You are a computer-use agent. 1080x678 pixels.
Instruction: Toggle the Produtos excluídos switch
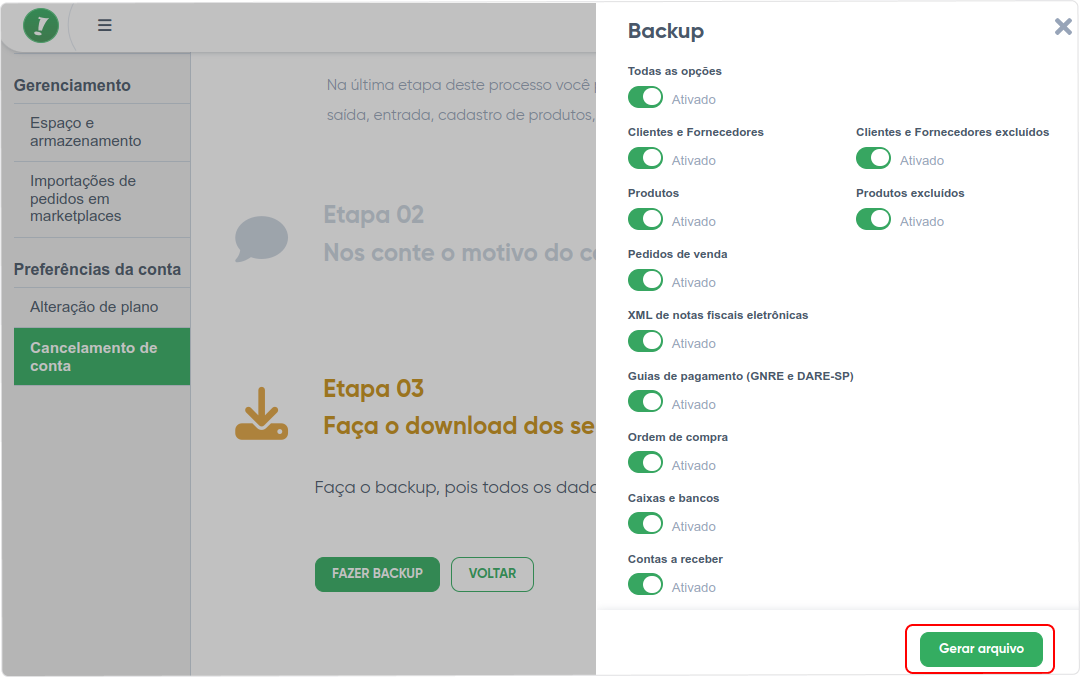873,219
